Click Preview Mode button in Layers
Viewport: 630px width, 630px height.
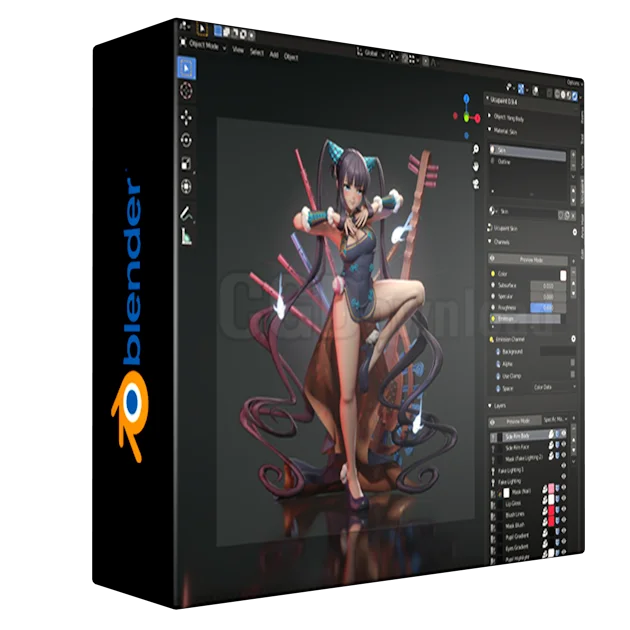tap(515, 421)
